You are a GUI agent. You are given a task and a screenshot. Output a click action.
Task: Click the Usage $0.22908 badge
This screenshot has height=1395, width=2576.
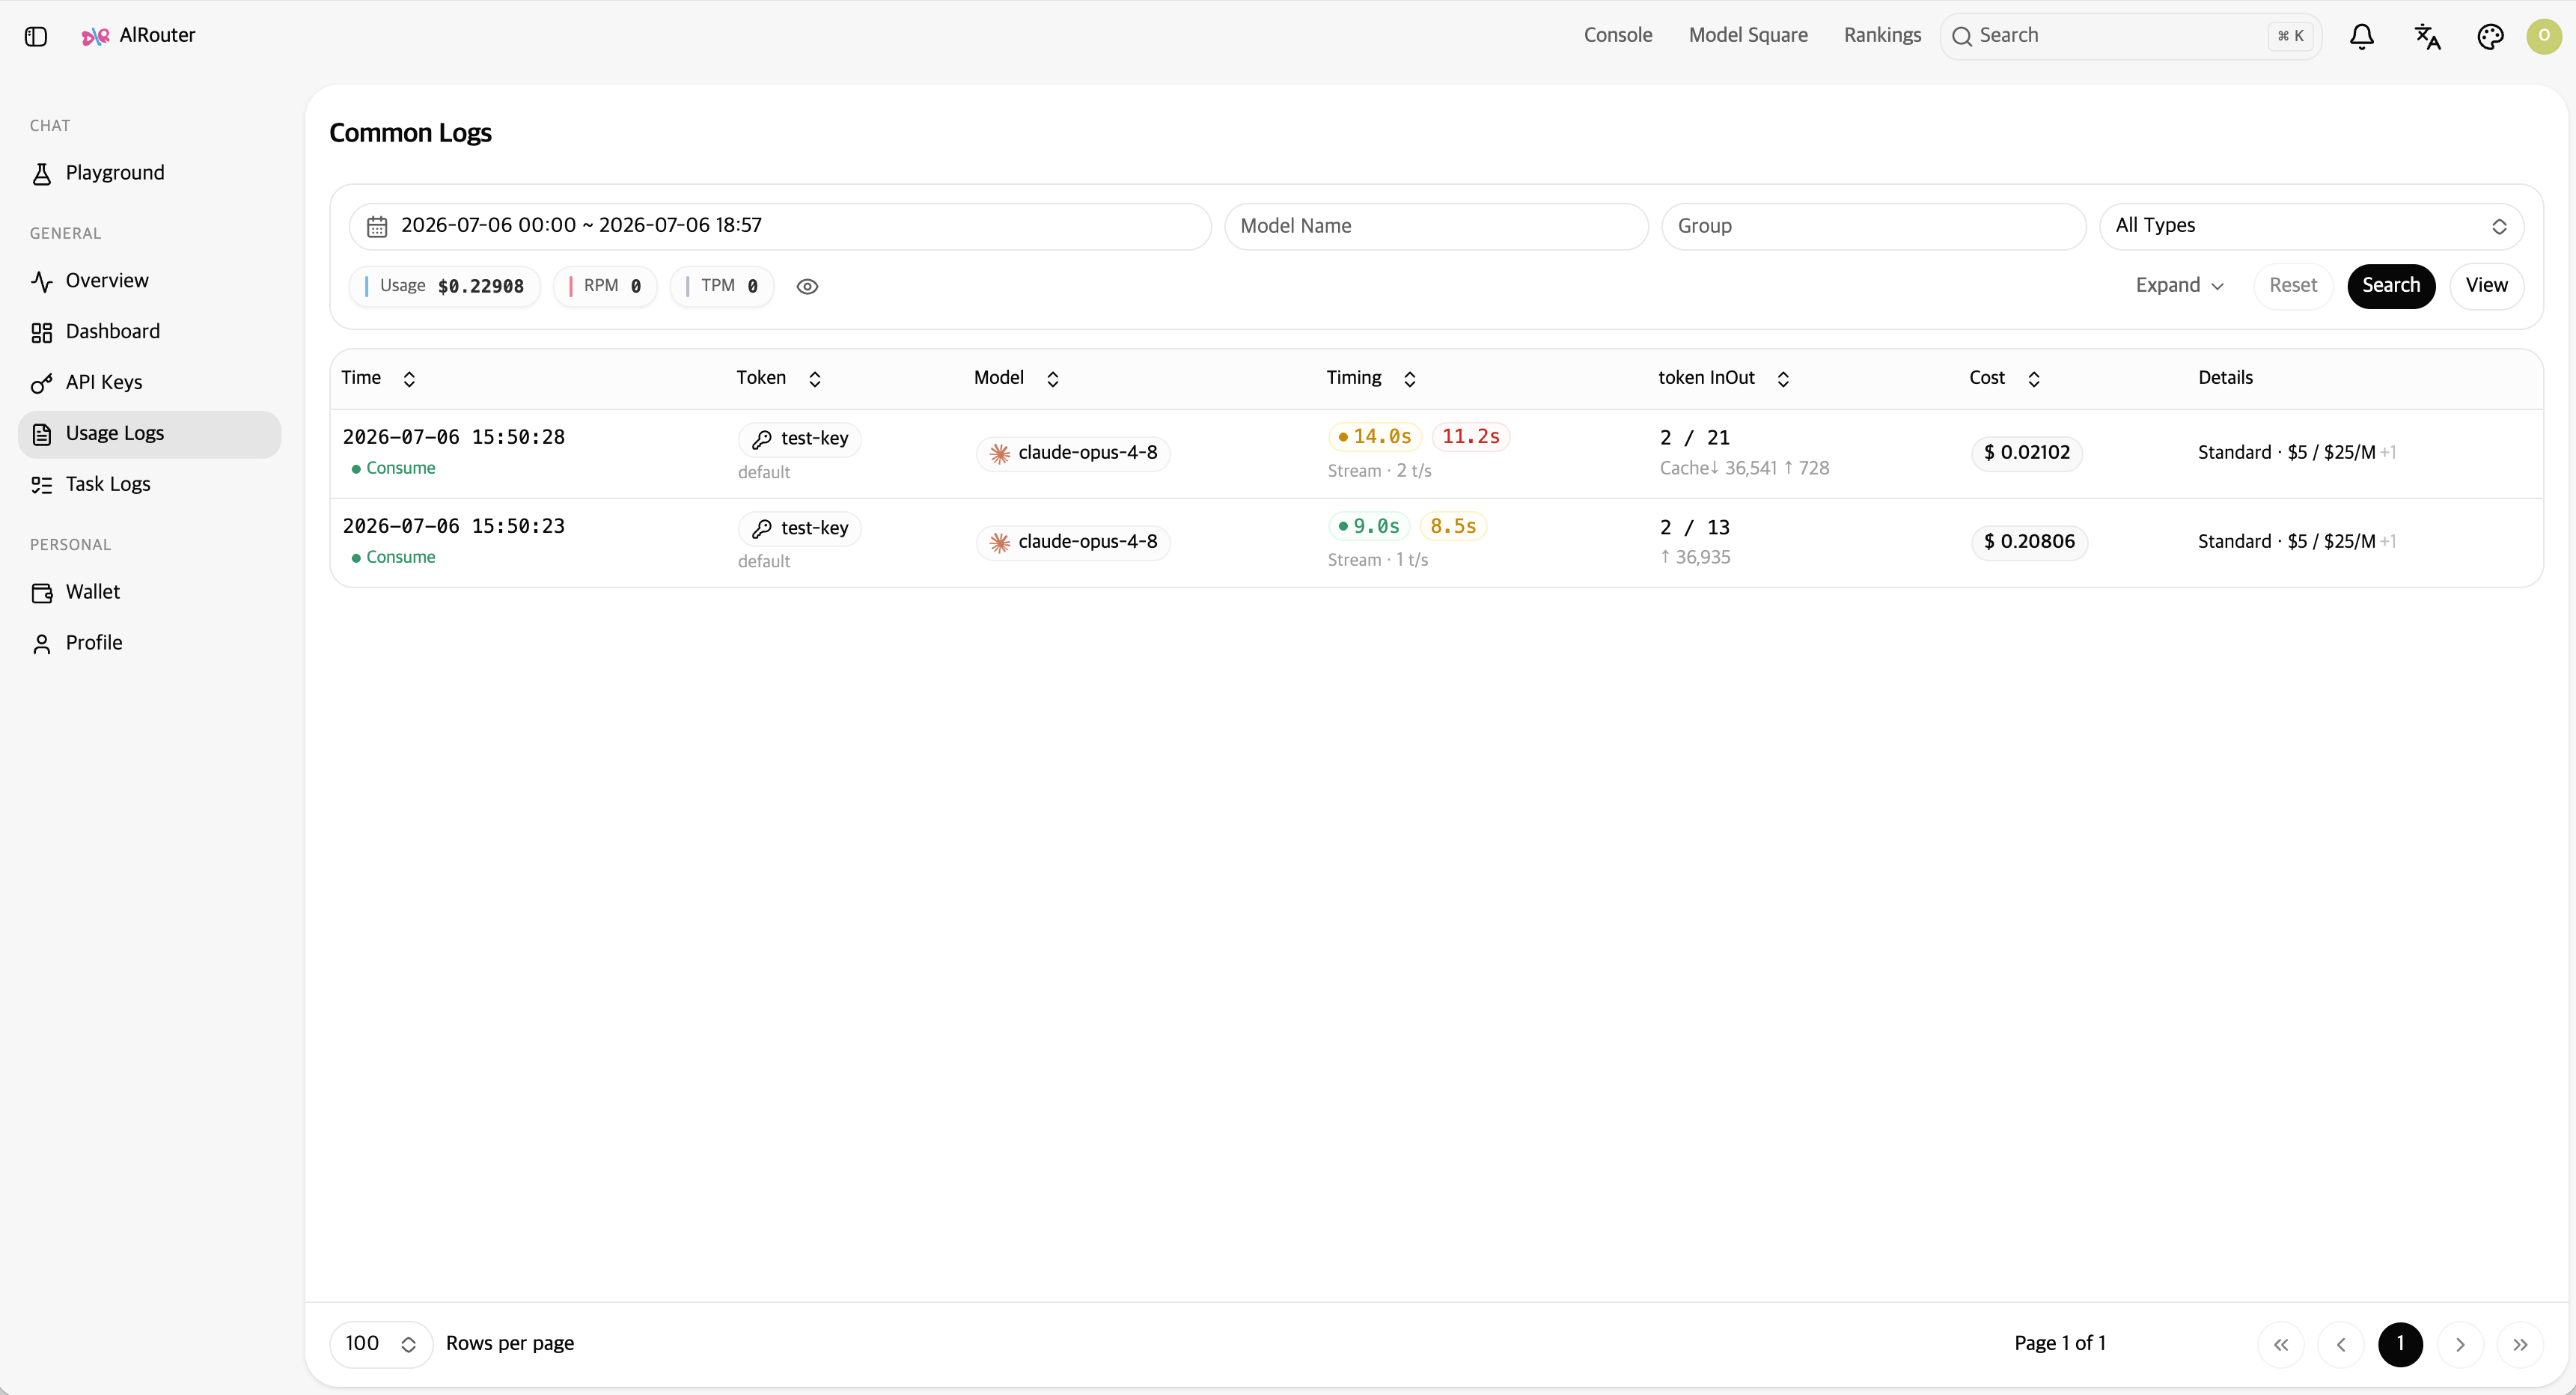coord(445,286)
